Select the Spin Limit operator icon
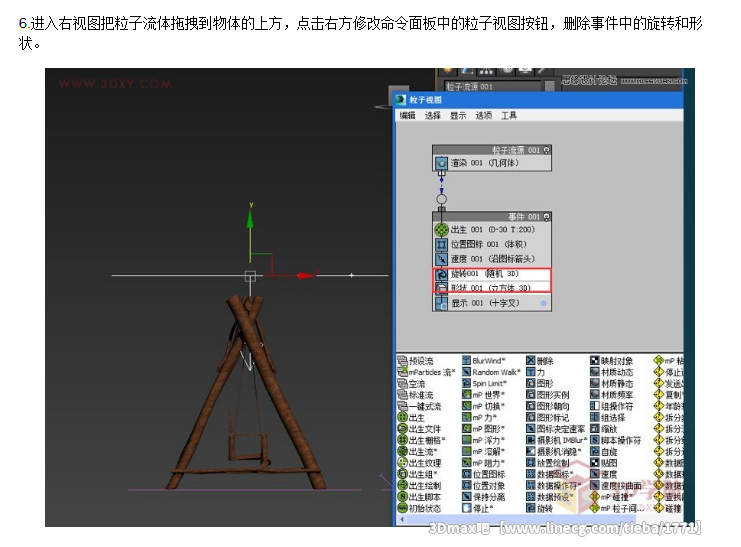Viewport: 741px width, 547px height. (x=466, y=383)
